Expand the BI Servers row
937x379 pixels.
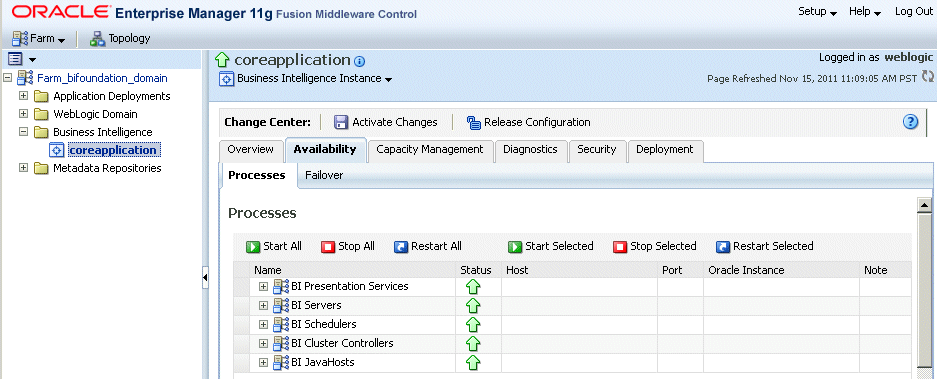tap(263, 306)
